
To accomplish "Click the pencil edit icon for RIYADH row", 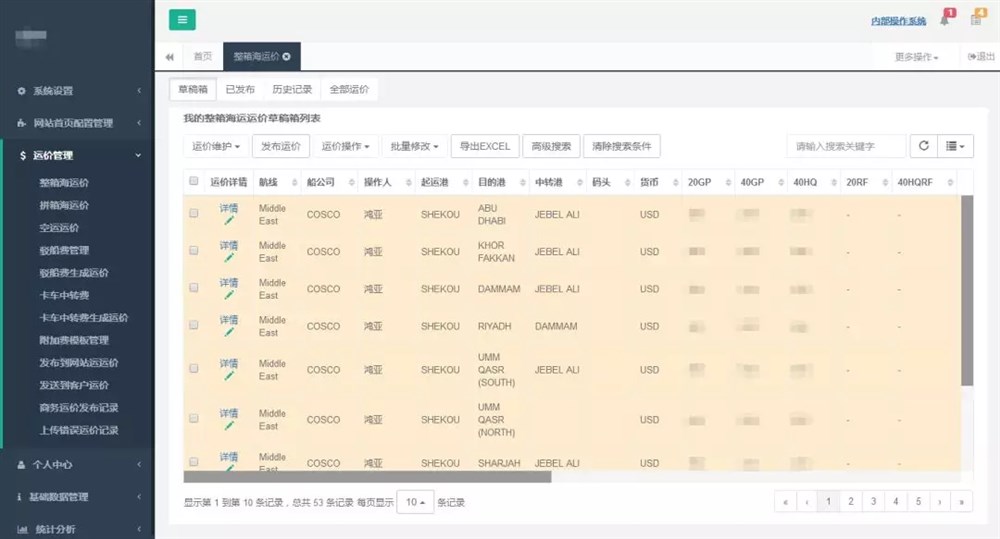I will coord(229,332).
